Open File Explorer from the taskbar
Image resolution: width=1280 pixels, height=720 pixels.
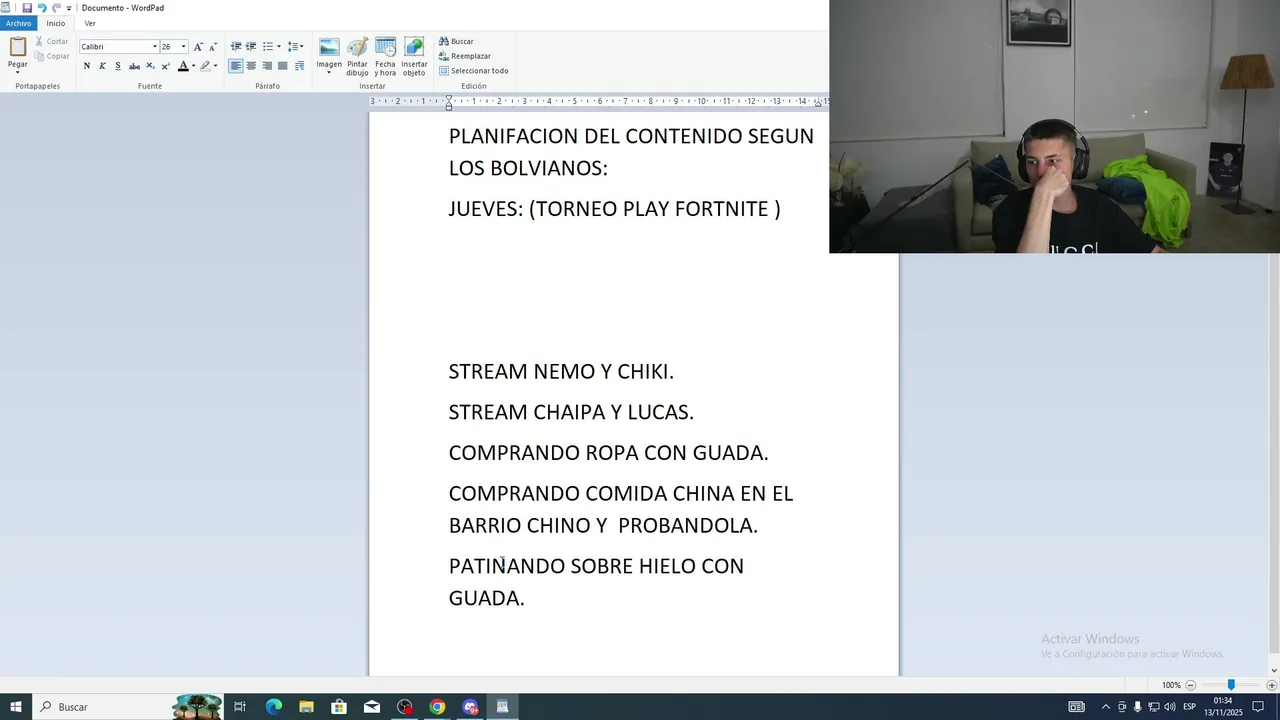click(306, 707)
